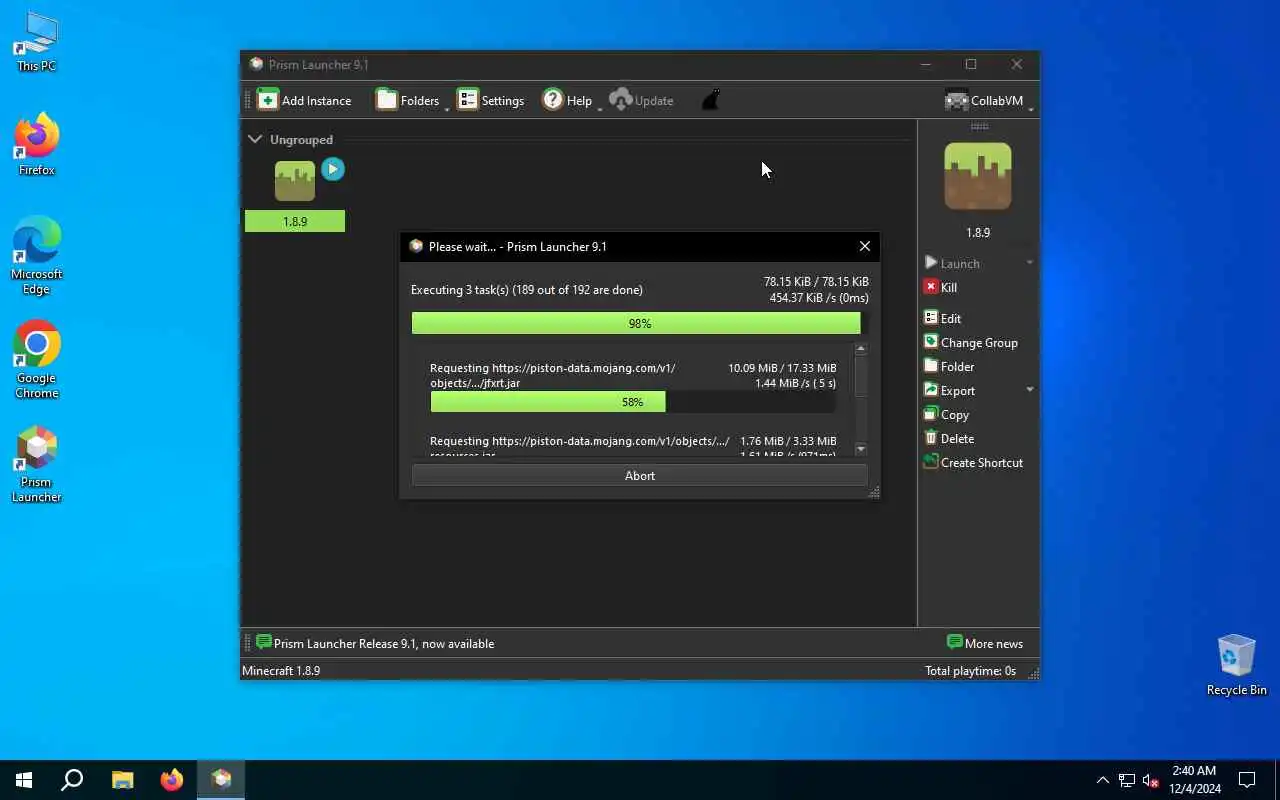
Task: Click Edit in the instance sidebar
Action: pos(943,318)
